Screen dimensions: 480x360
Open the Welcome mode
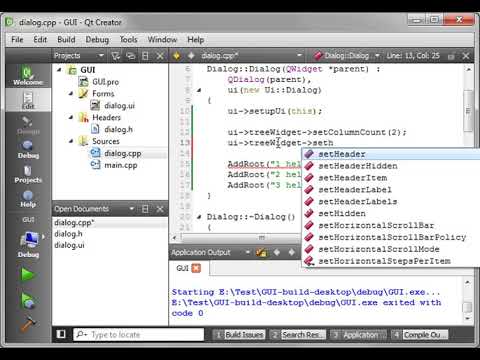click(x=28, y=75)
